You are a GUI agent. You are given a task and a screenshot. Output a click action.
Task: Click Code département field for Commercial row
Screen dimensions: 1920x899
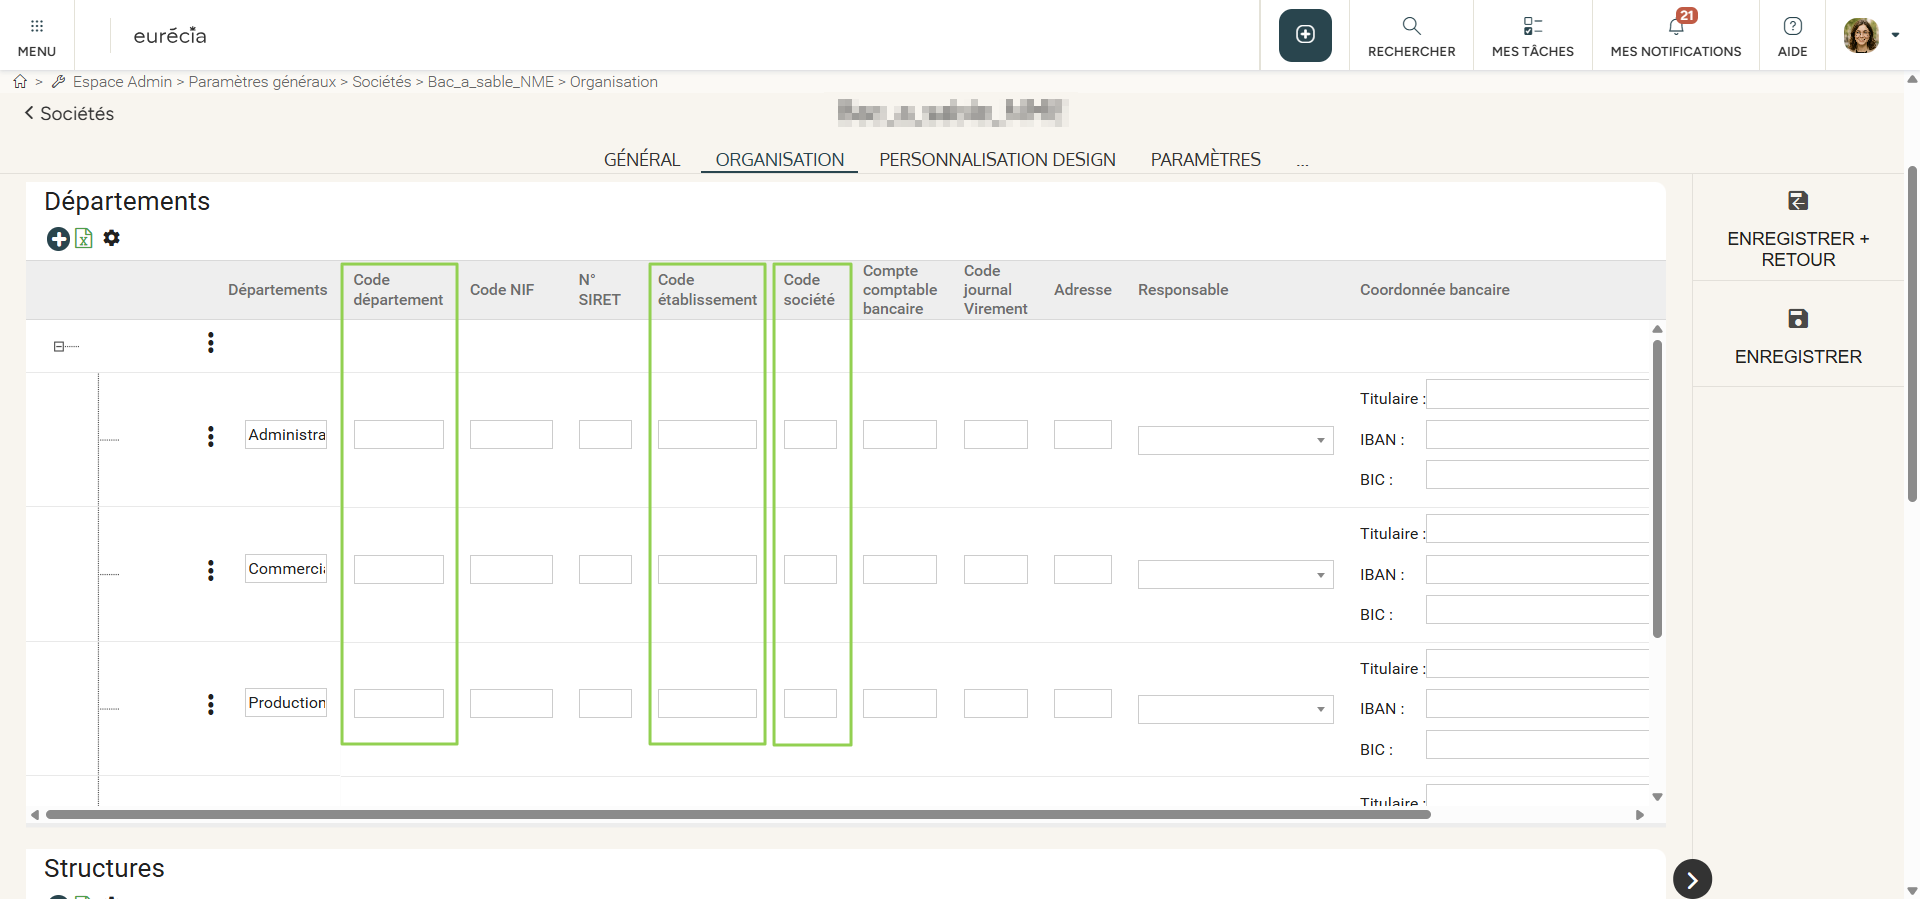coord(398,570)
